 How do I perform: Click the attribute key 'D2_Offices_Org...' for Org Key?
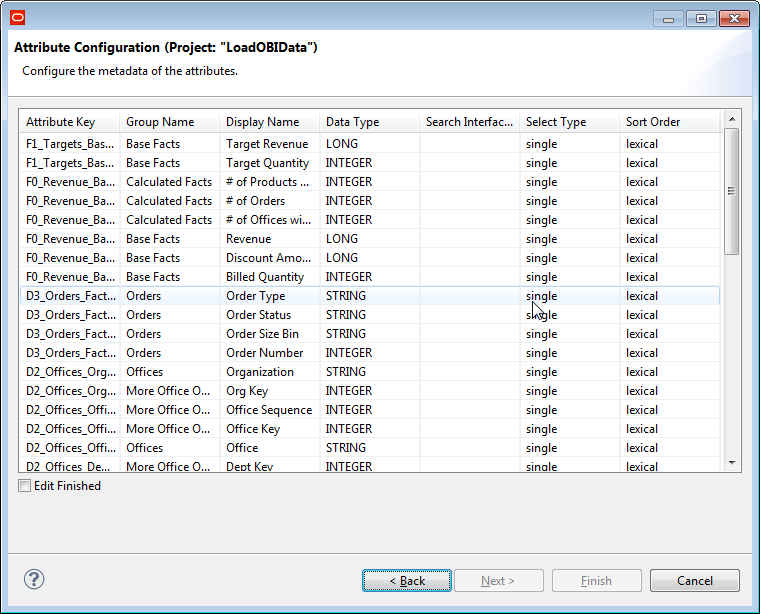(x=71, y=391)
